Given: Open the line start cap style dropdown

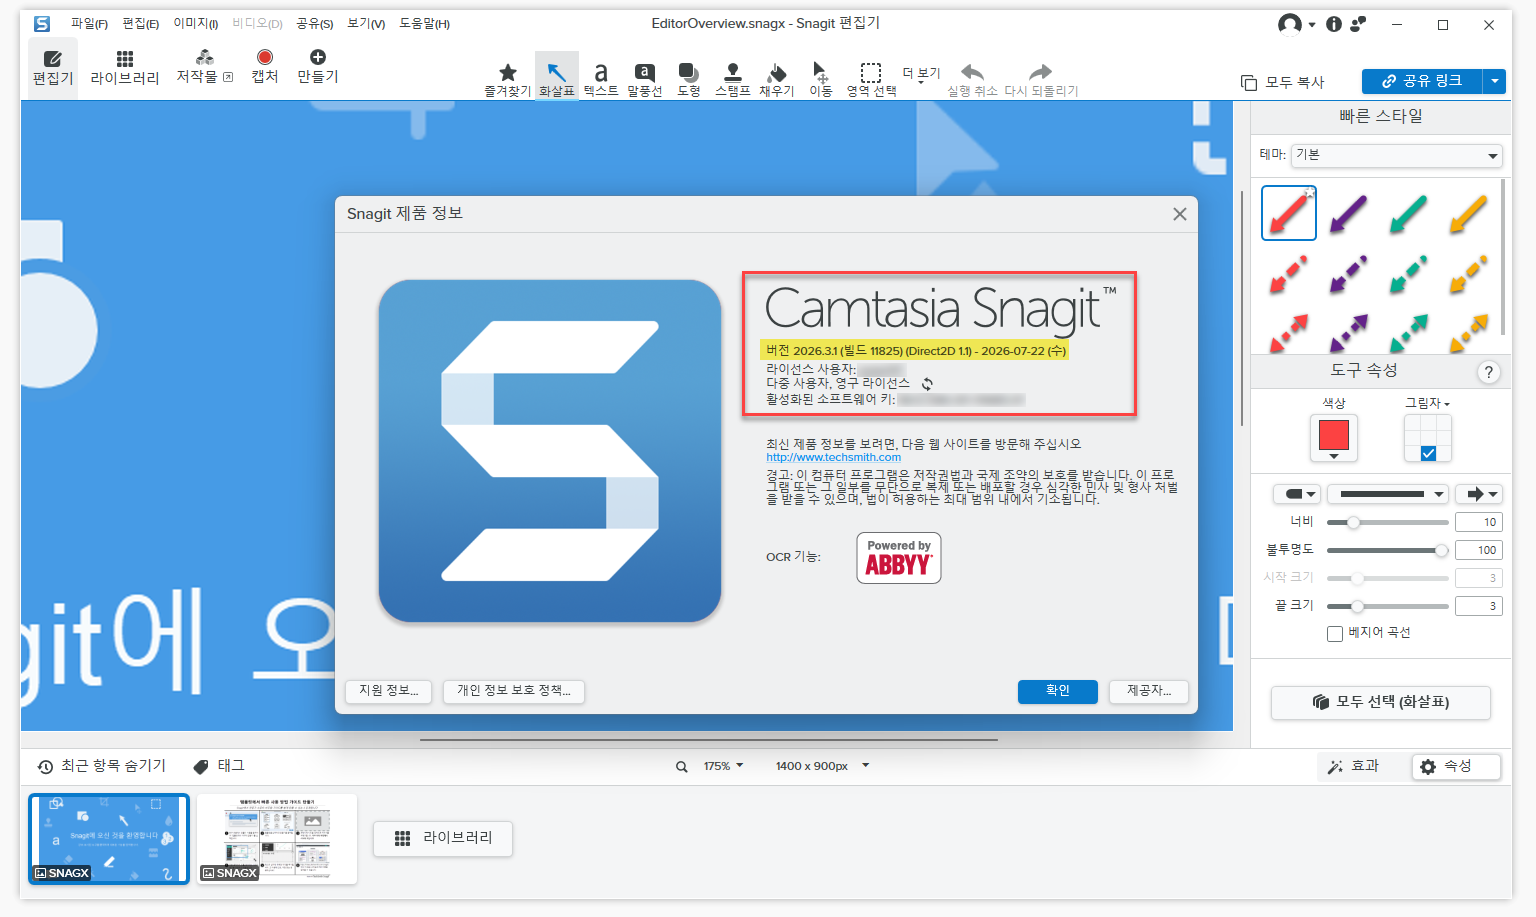Looking at the screenshot, I should click(x=1298, y=494).
